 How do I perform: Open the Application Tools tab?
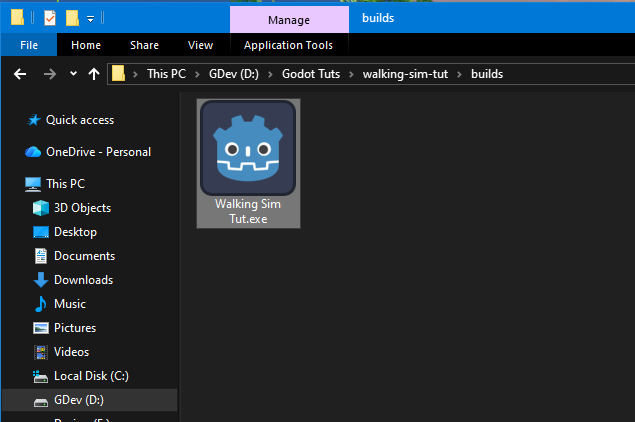pos(288,45)
